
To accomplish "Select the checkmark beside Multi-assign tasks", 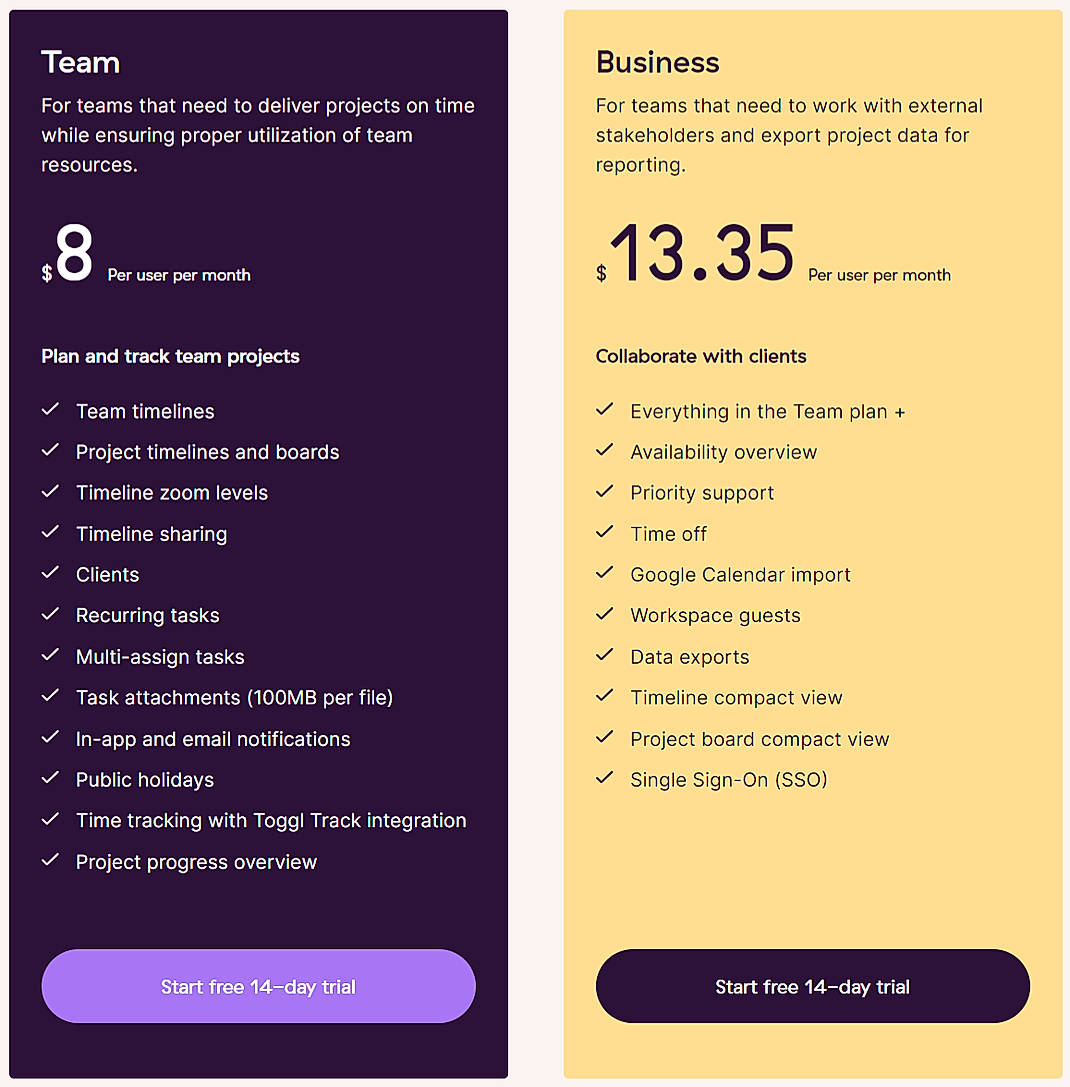I will point(51,656).
